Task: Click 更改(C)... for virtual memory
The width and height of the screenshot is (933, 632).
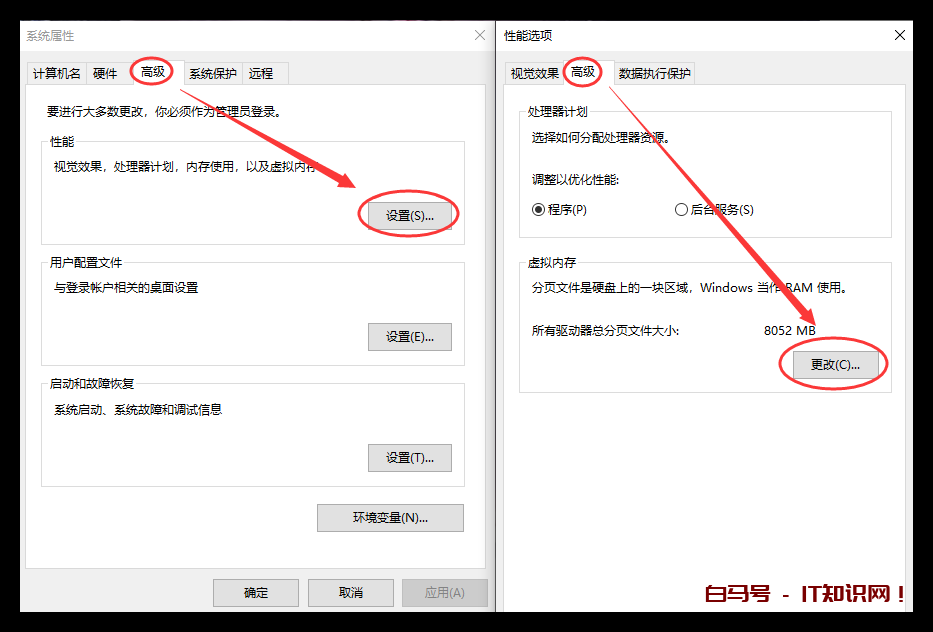Action: 835,365
